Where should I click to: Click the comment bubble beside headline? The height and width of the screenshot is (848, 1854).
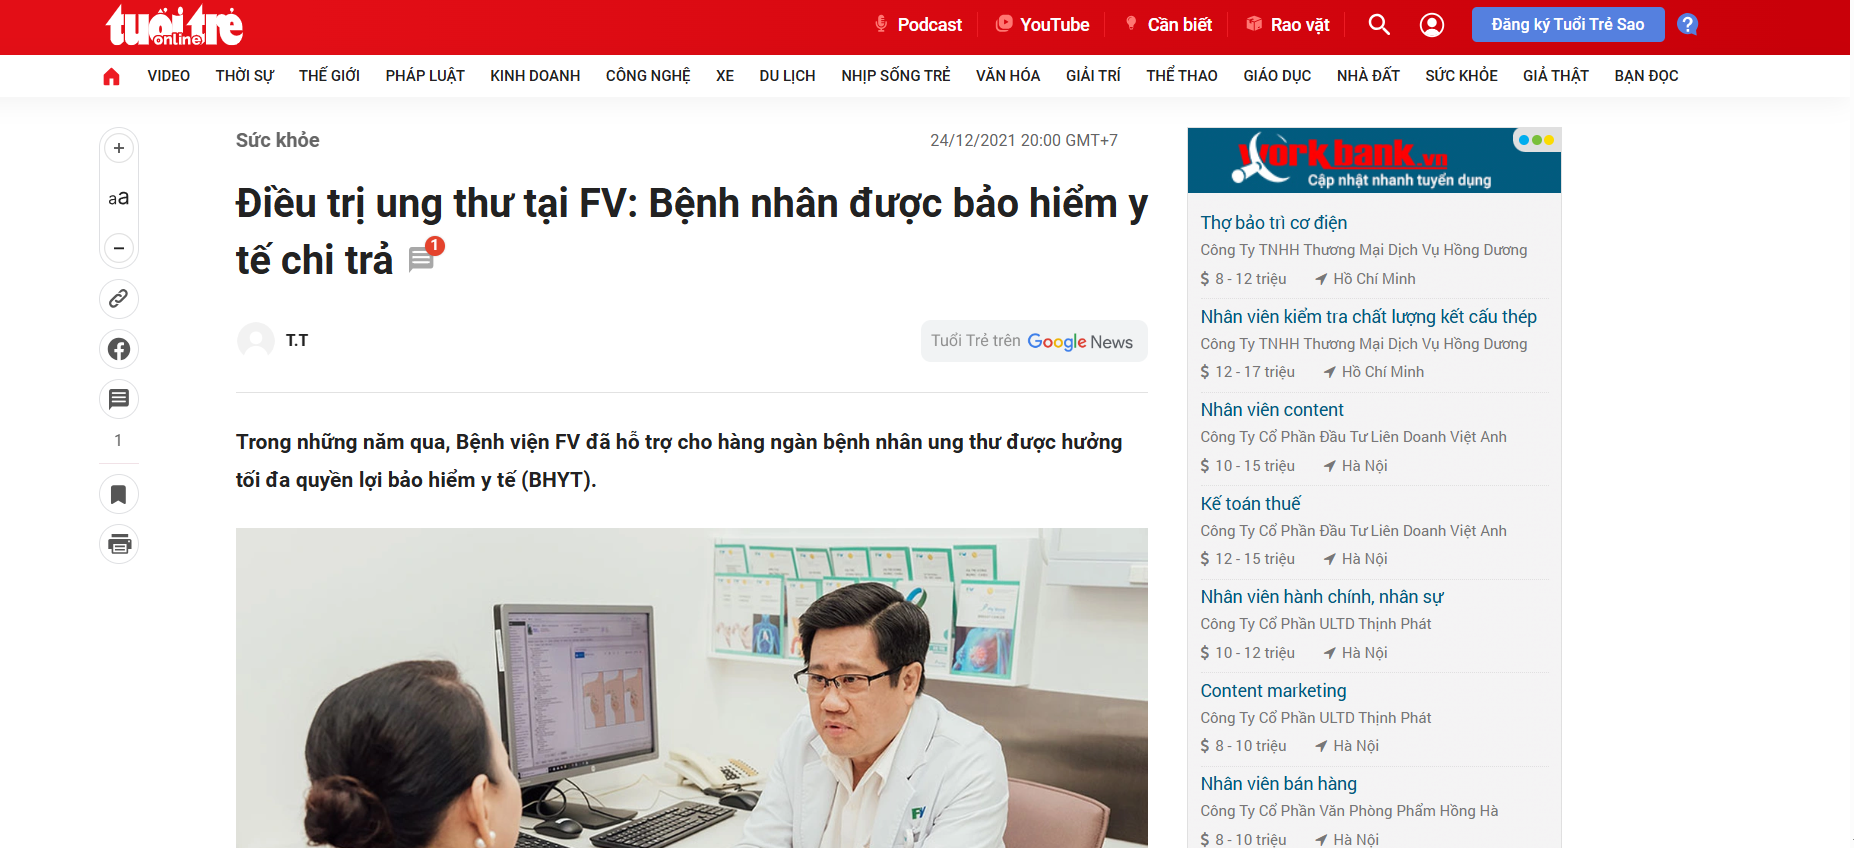[422, 260]
